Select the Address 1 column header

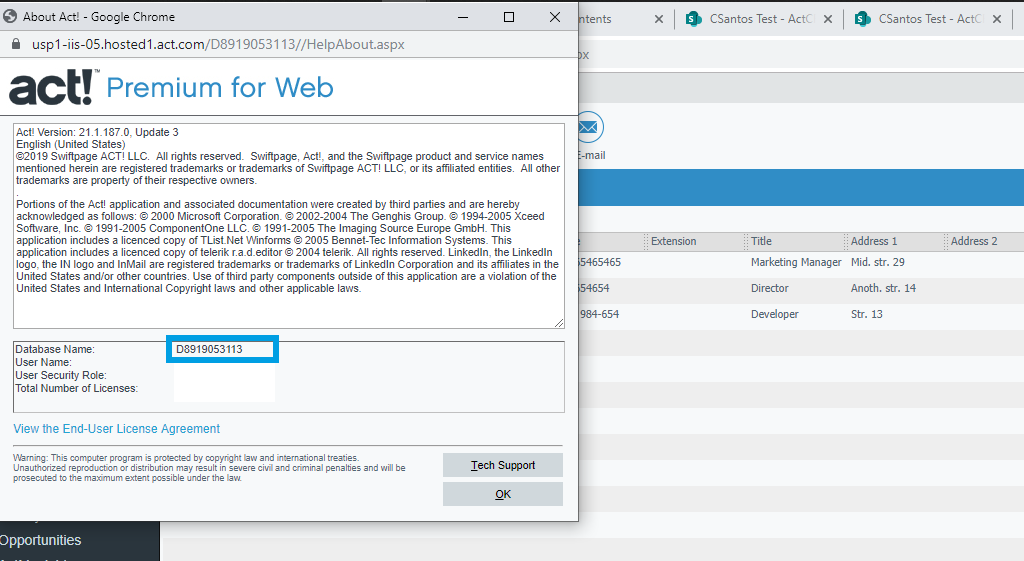click(874, 241)
